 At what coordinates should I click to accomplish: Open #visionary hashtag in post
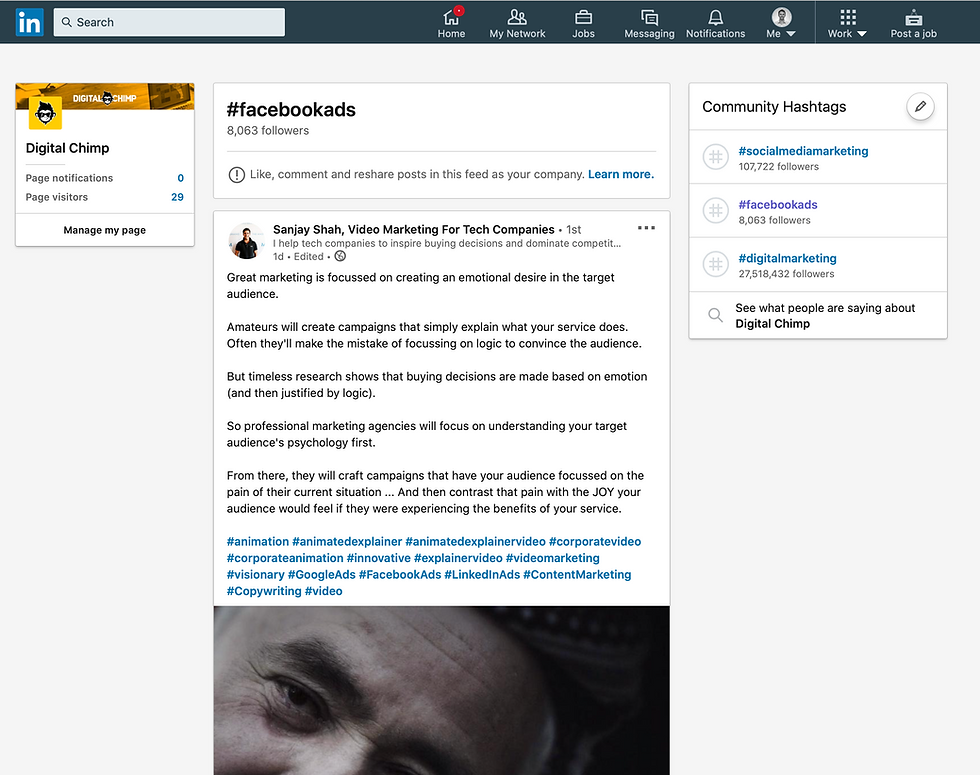[256, 574]
